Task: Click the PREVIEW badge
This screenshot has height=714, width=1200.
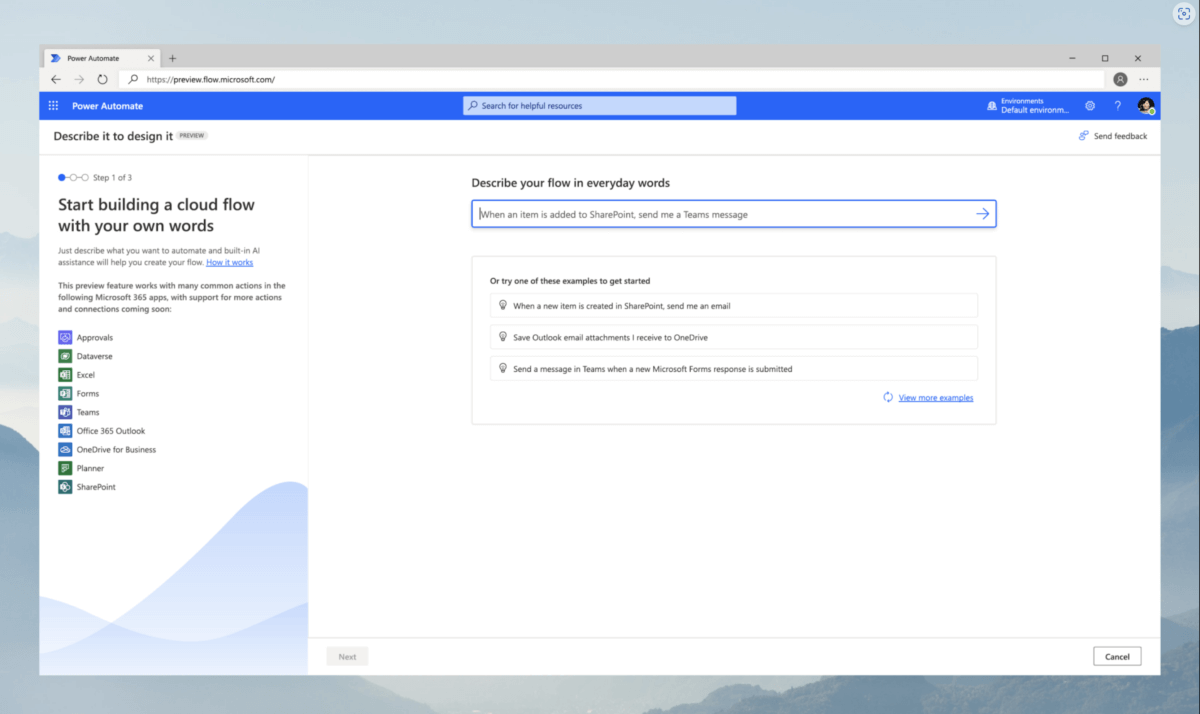Action: (x=192, y=136)
